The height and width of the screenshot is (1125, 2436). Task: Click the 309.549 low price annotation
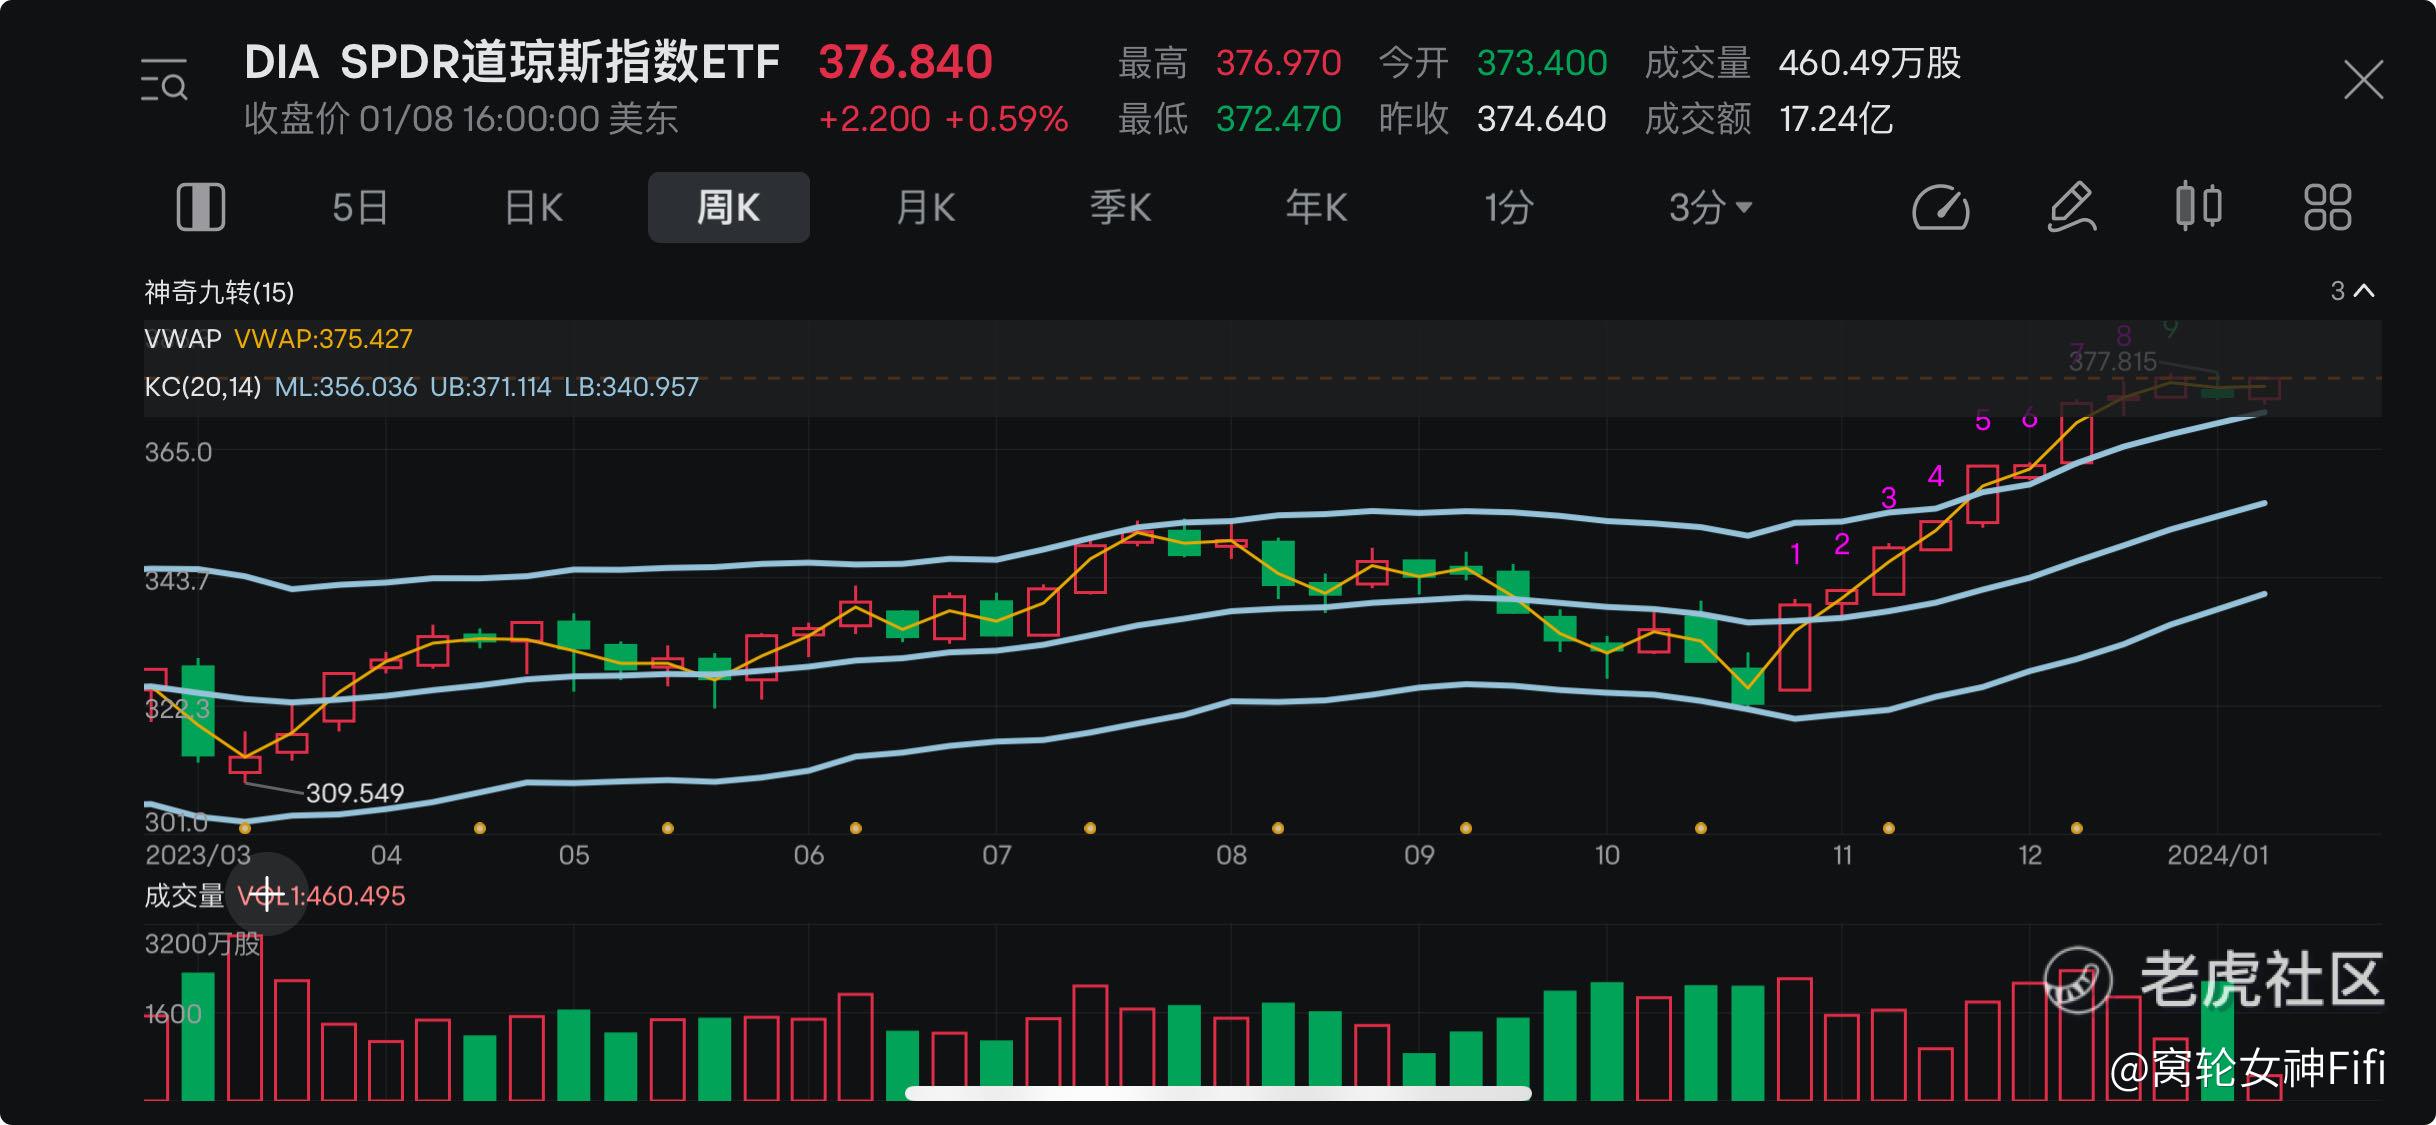click(x=355, y=793)
